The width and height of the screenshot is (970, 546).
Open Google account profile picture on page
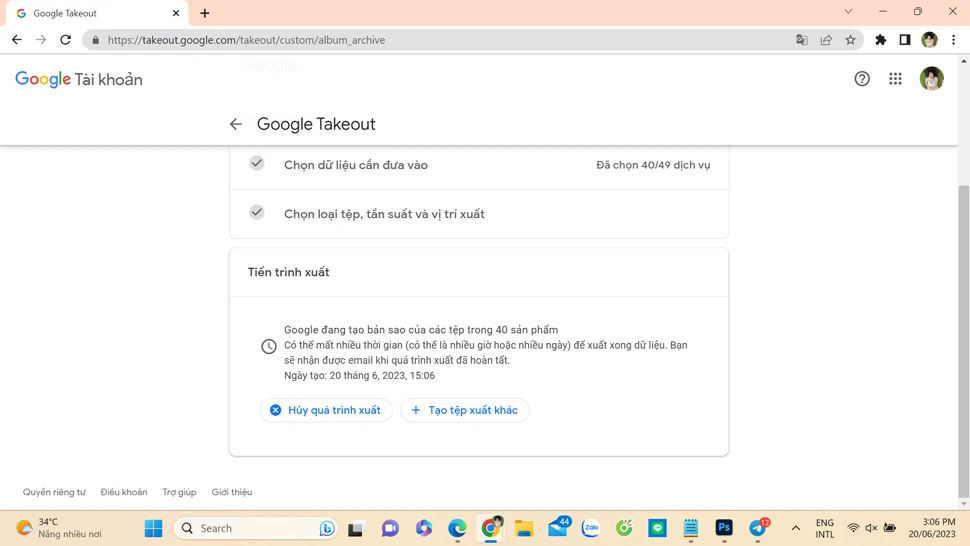(x=931, y=79)
